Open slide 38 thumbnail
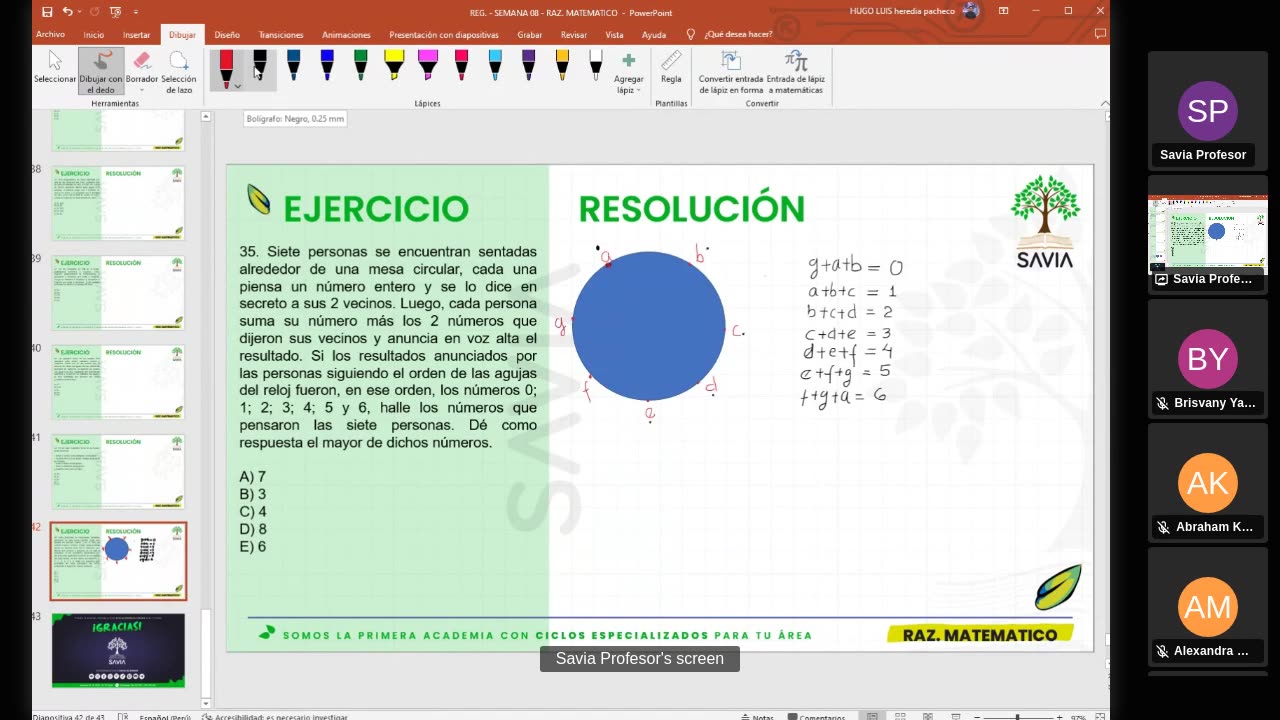 tap(118, 203)
